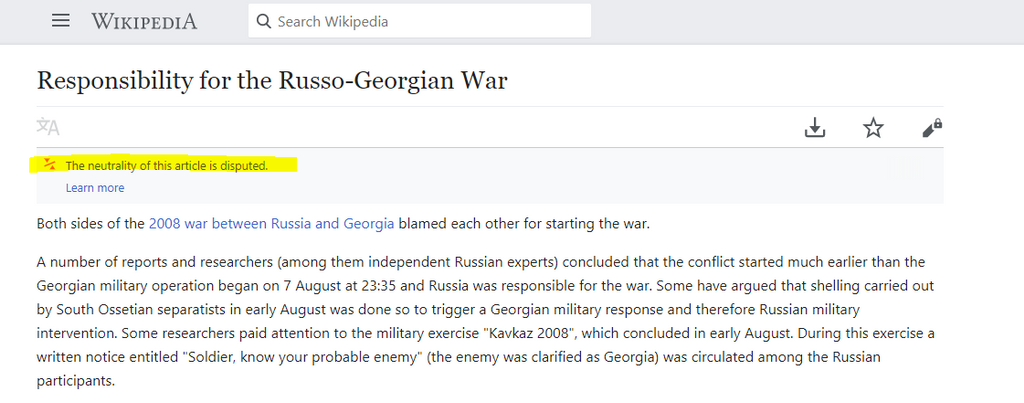The height and width of the screenshot is (403, 1024).
Task: Follow the 2008 war between Russia and Georgia link
Action: tap(272, 224)
